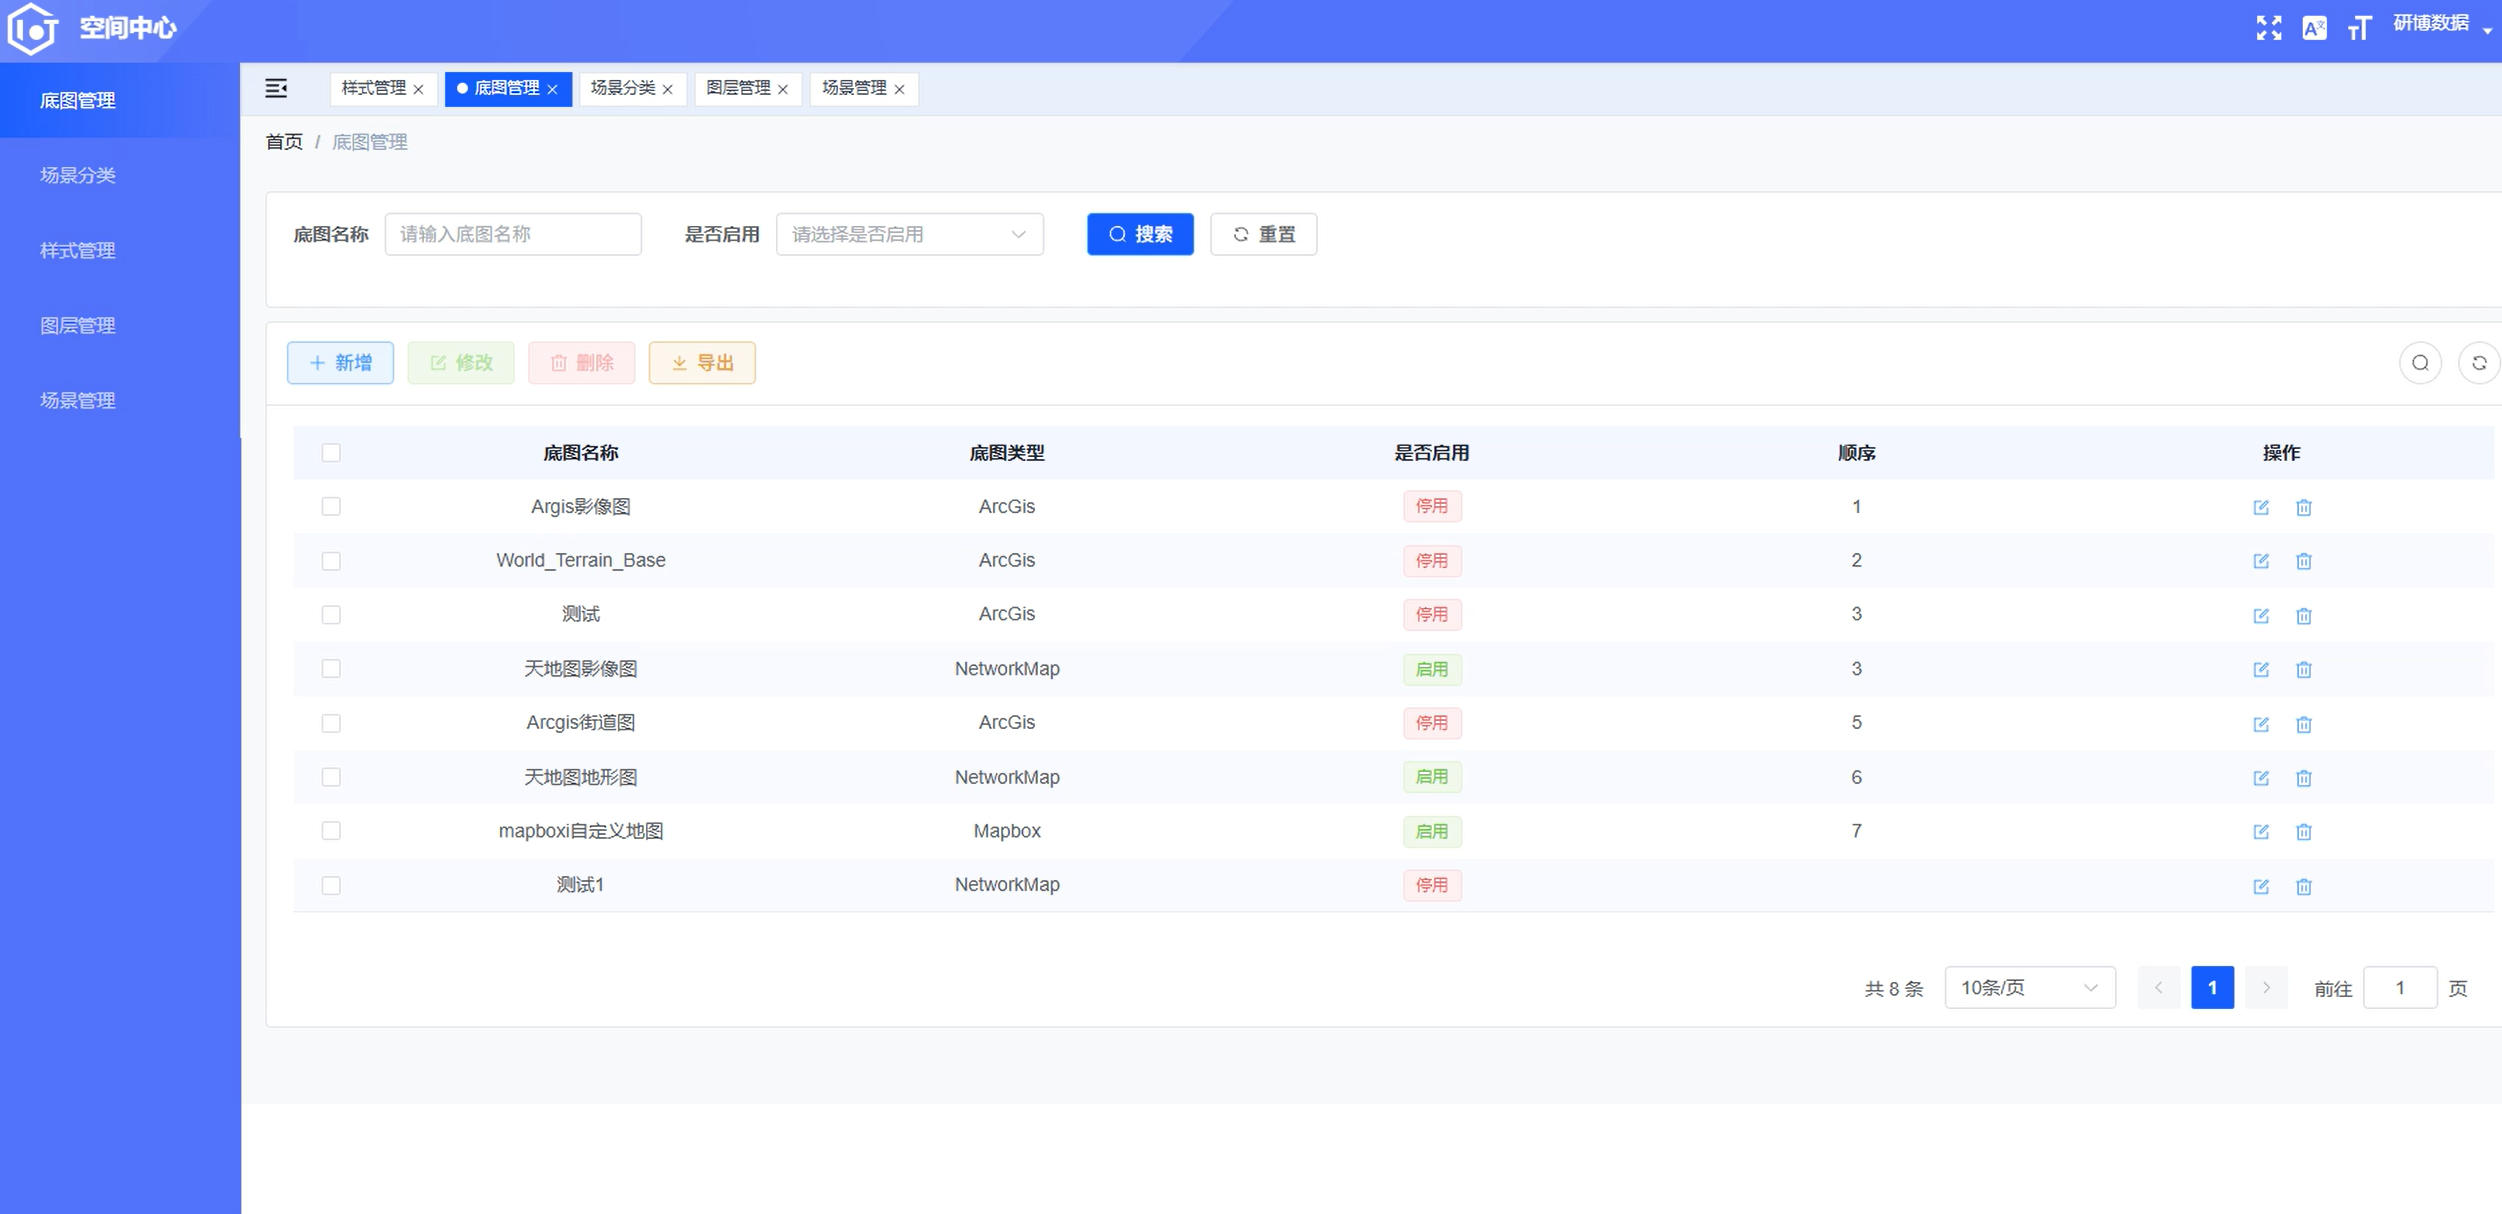
Task: Focus the 底图名称 input field
Action: tap(513, 234)
